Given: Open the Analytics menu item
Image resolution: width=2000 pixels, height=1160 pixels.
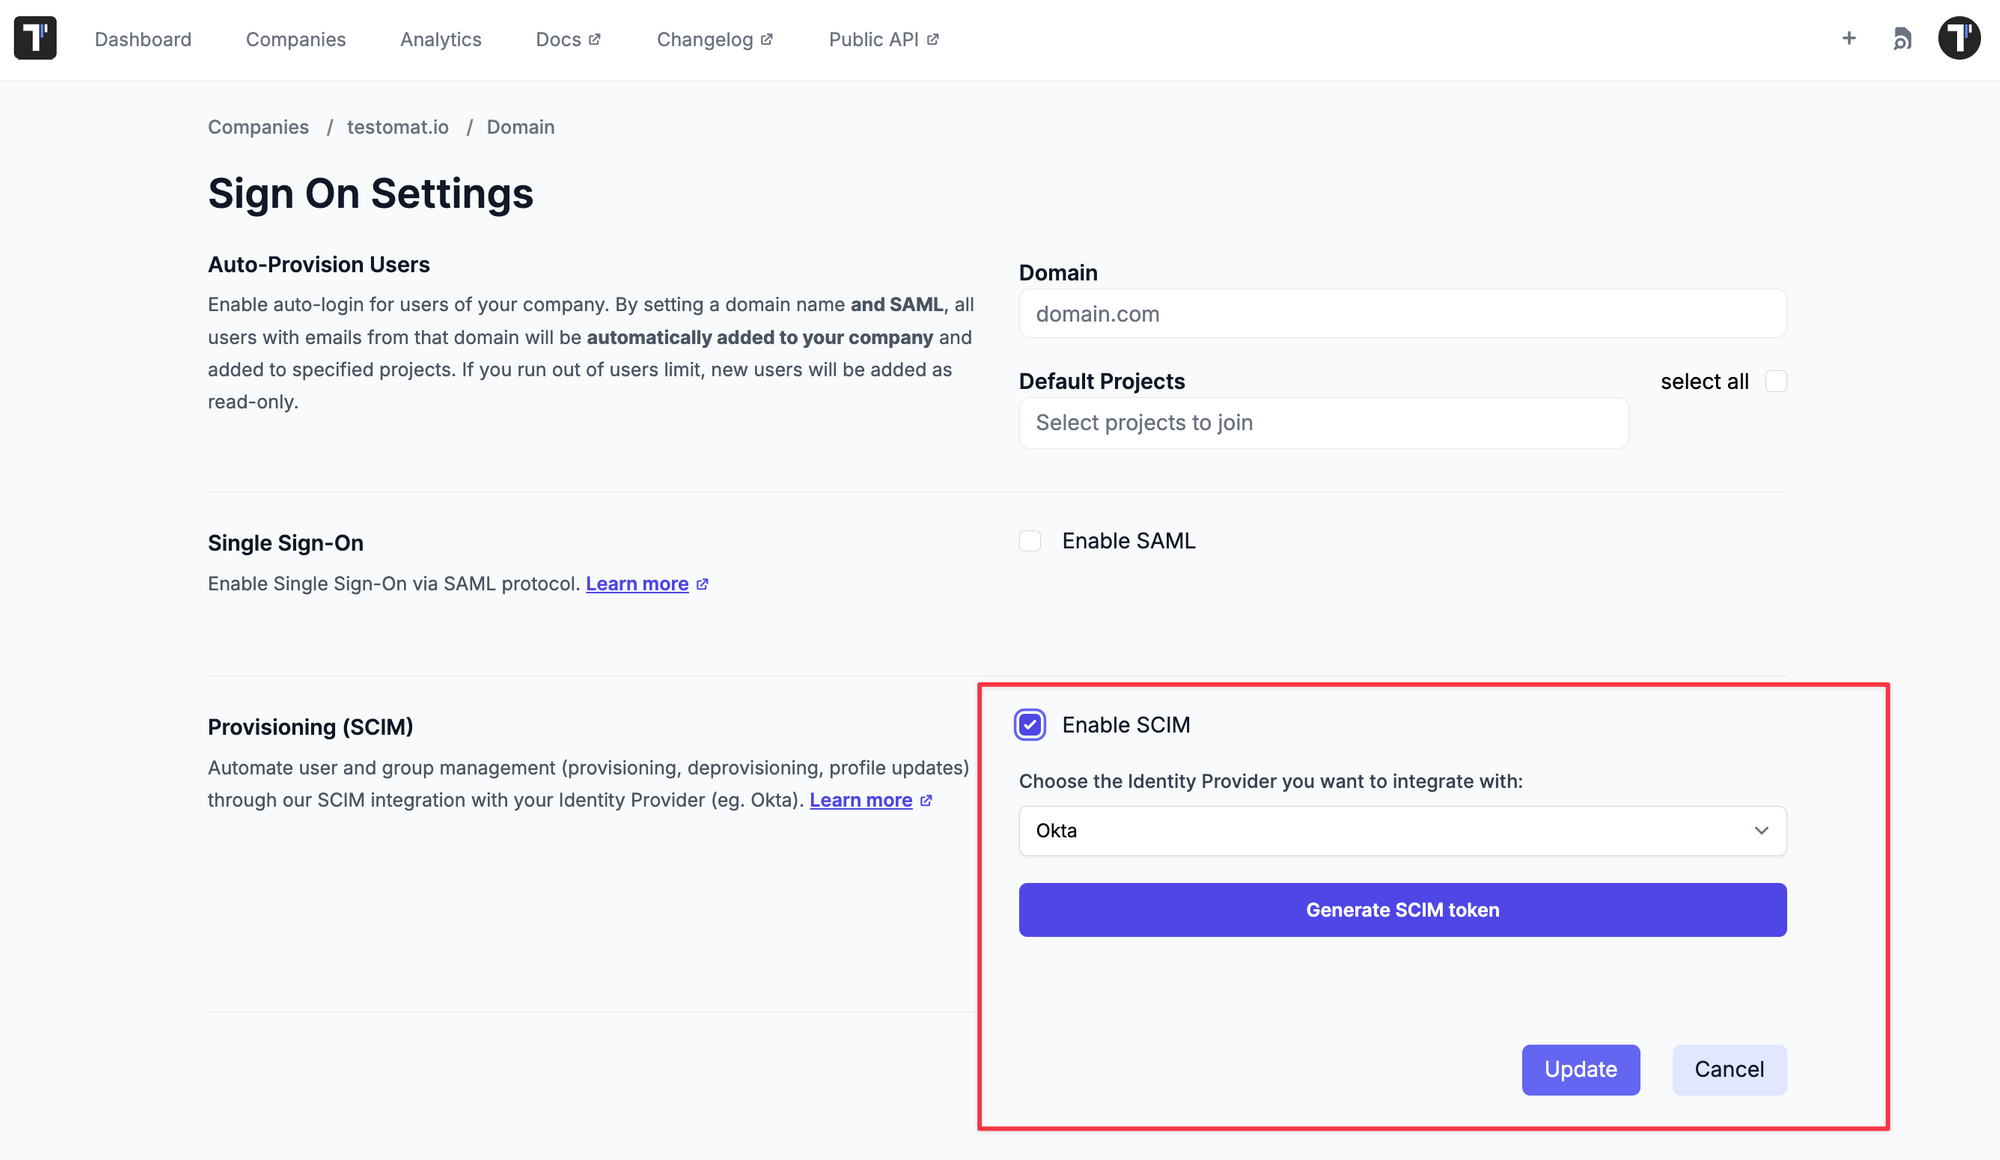Looking at the screenshot, I should tap(440, 39).
